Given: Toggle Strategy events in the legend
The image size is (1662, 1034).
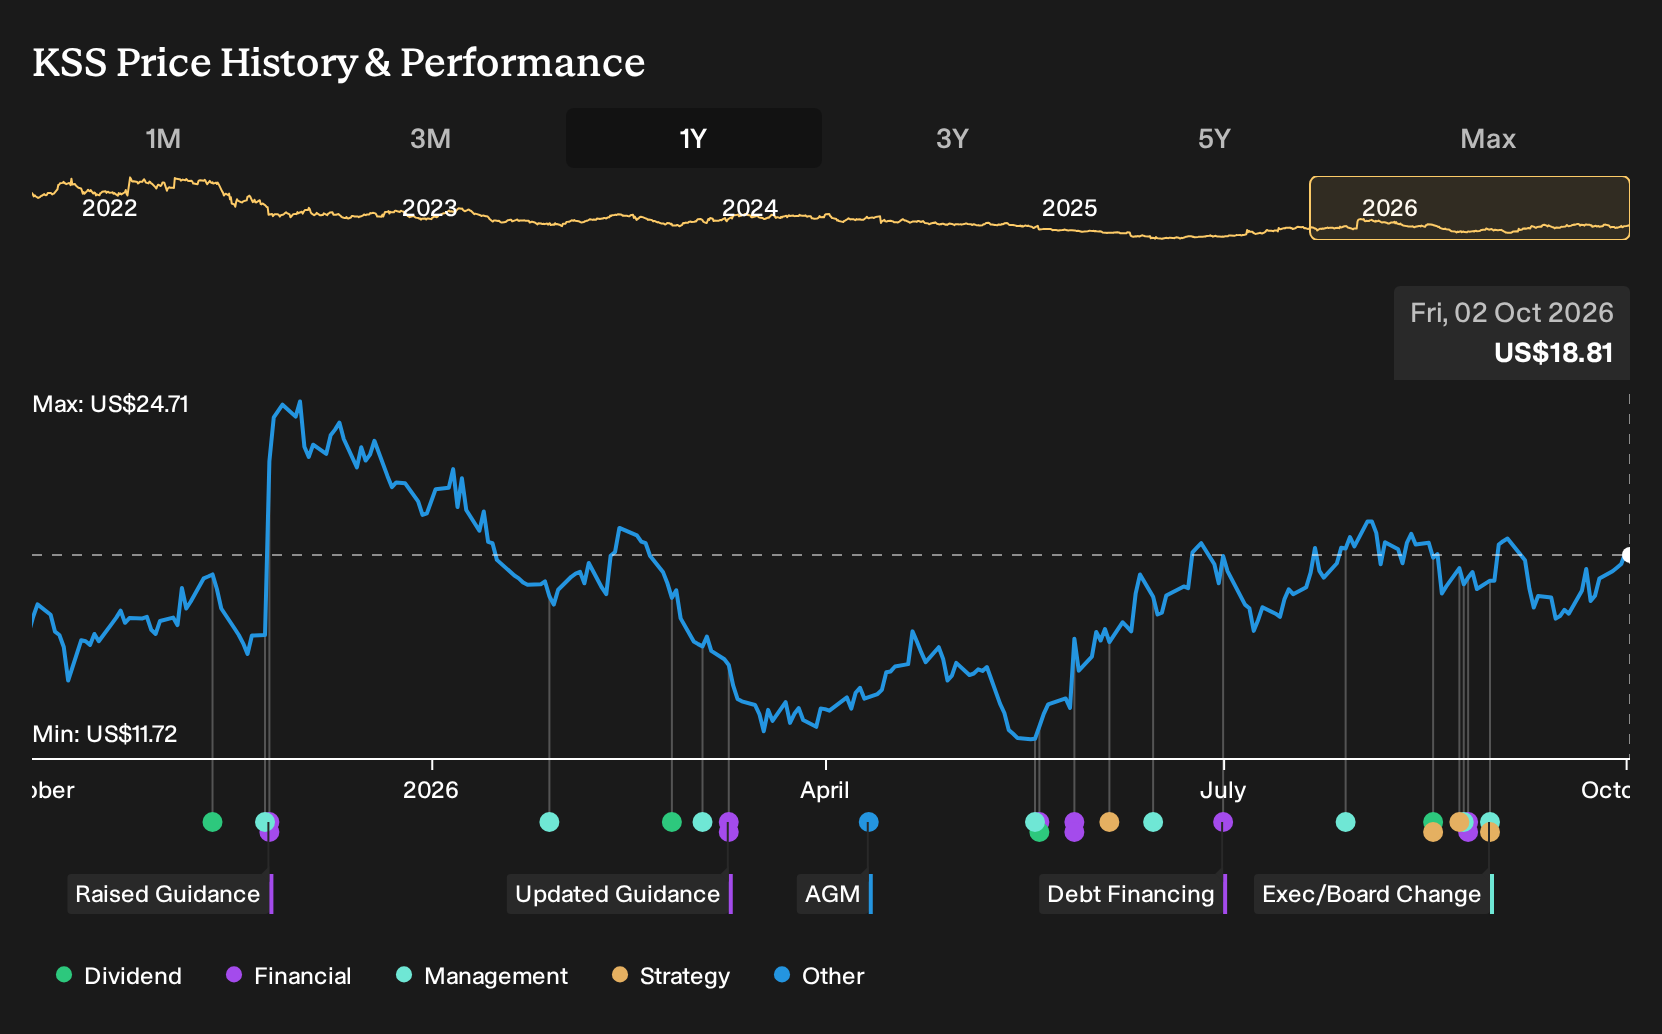Looking at the screenshot, I should click(x=671, y=976).
